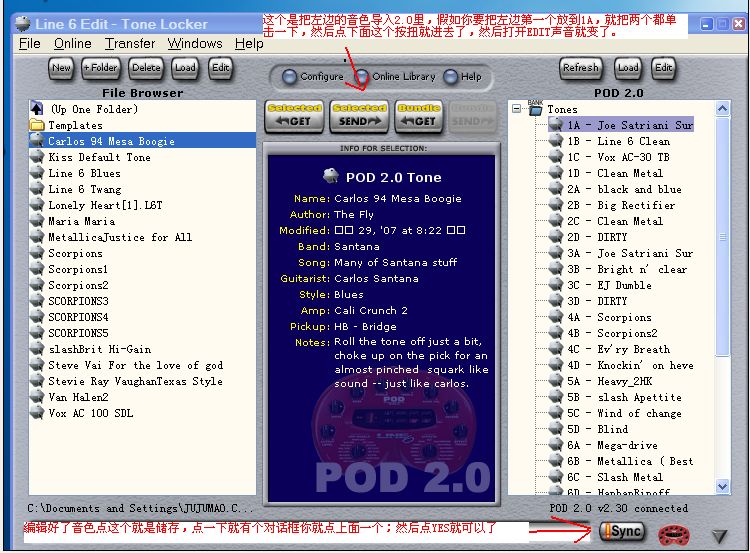Click the tone icon for 6C - Slash Metal
The height and width of the screenshot is (553, 750).
point(555,477)
